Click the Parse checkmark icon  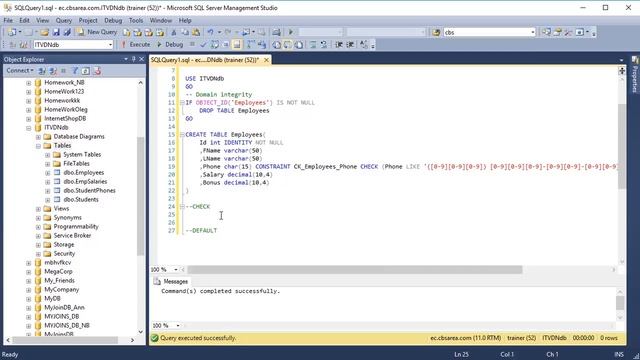click(x=203, y=44)
